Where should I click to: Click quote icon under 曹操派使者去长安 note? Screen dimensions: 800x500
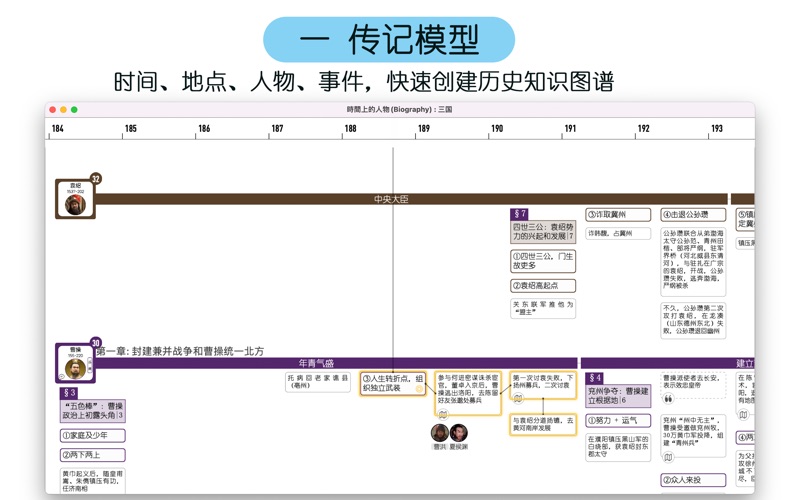[x=668, y=398]
